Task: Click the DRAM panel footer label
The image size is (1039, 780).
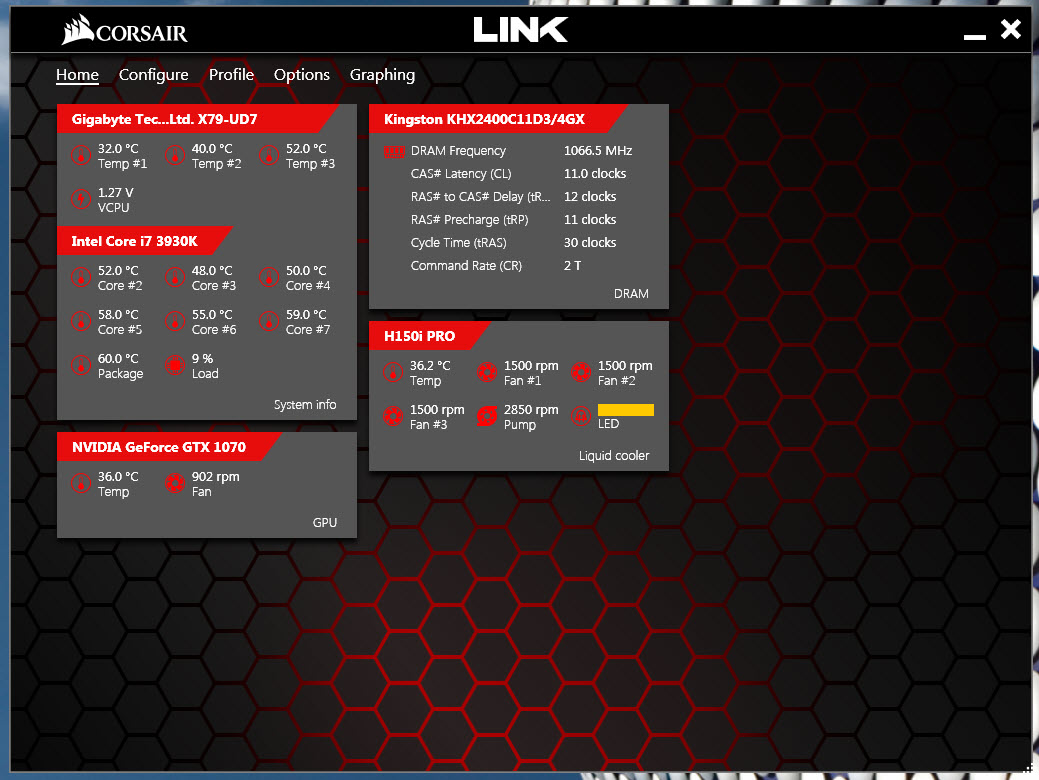Action: [631, 294]
